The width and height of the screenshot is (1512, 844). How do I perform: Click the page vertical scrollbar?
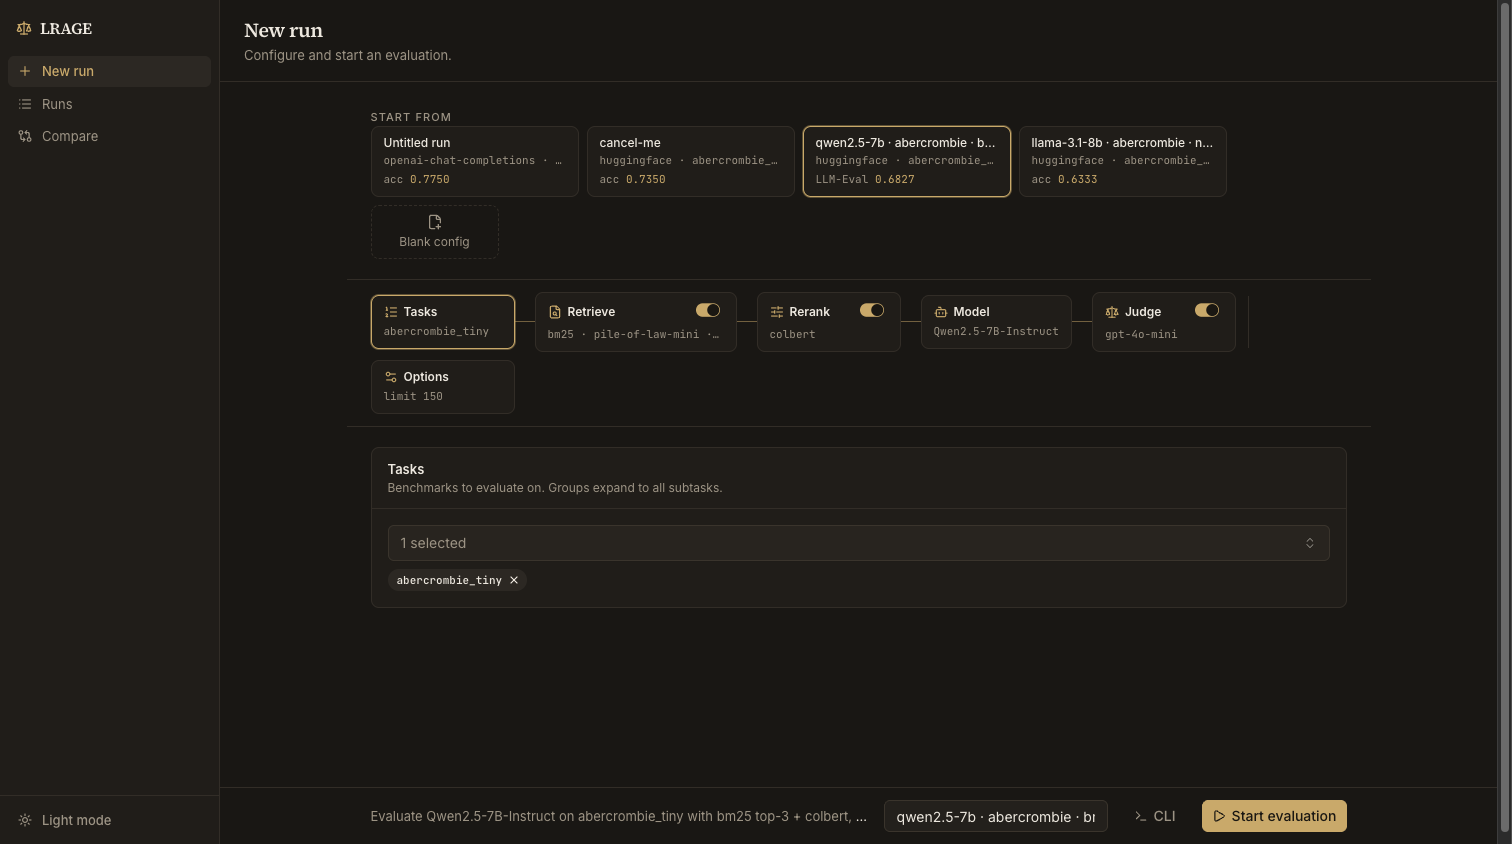(x=1504, y=415)
